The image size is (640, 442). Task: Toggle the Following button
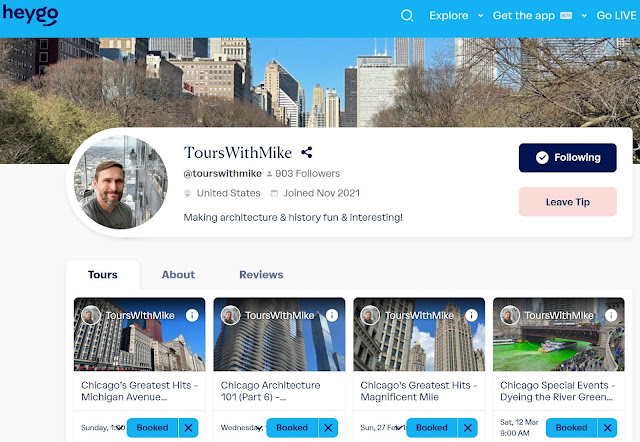click(567, 158)
